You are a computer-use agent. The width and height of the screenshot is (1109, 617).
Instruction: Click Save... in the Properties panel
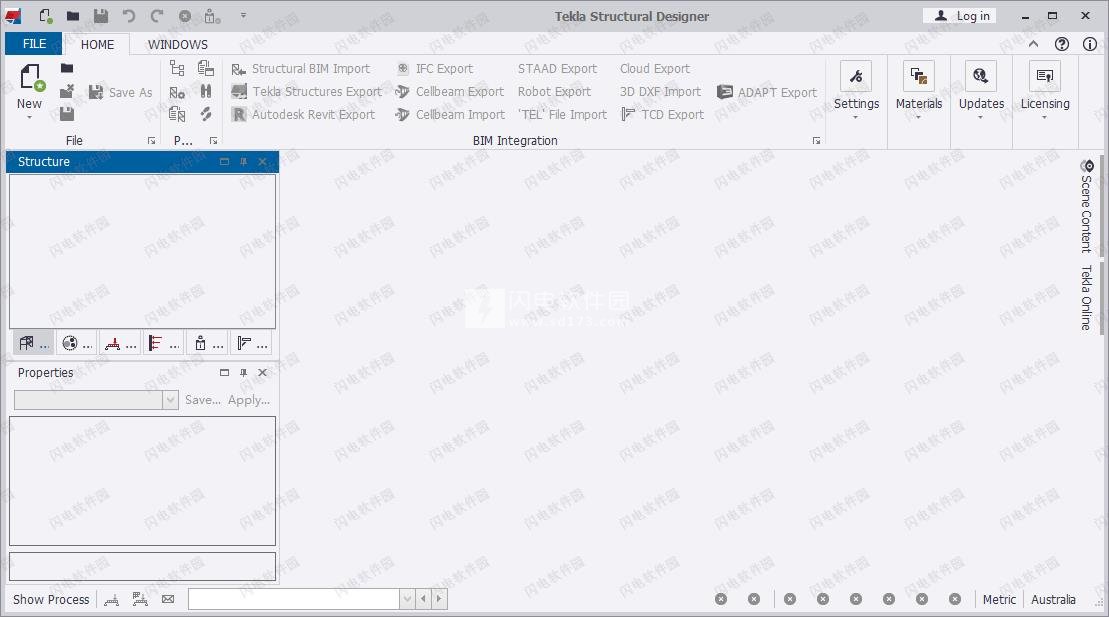(x=203, y=400)
